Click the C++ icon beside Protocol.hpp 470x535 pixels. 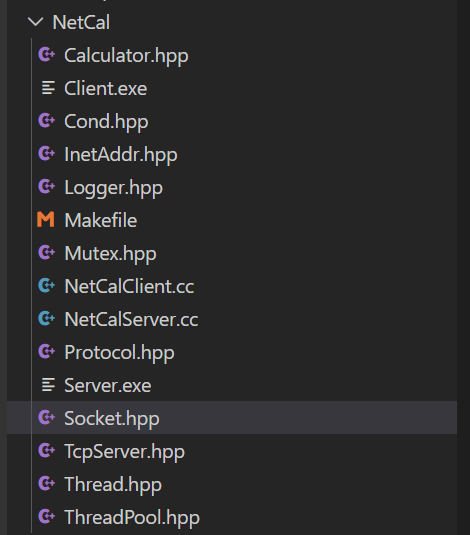click(x=46, y=351)
